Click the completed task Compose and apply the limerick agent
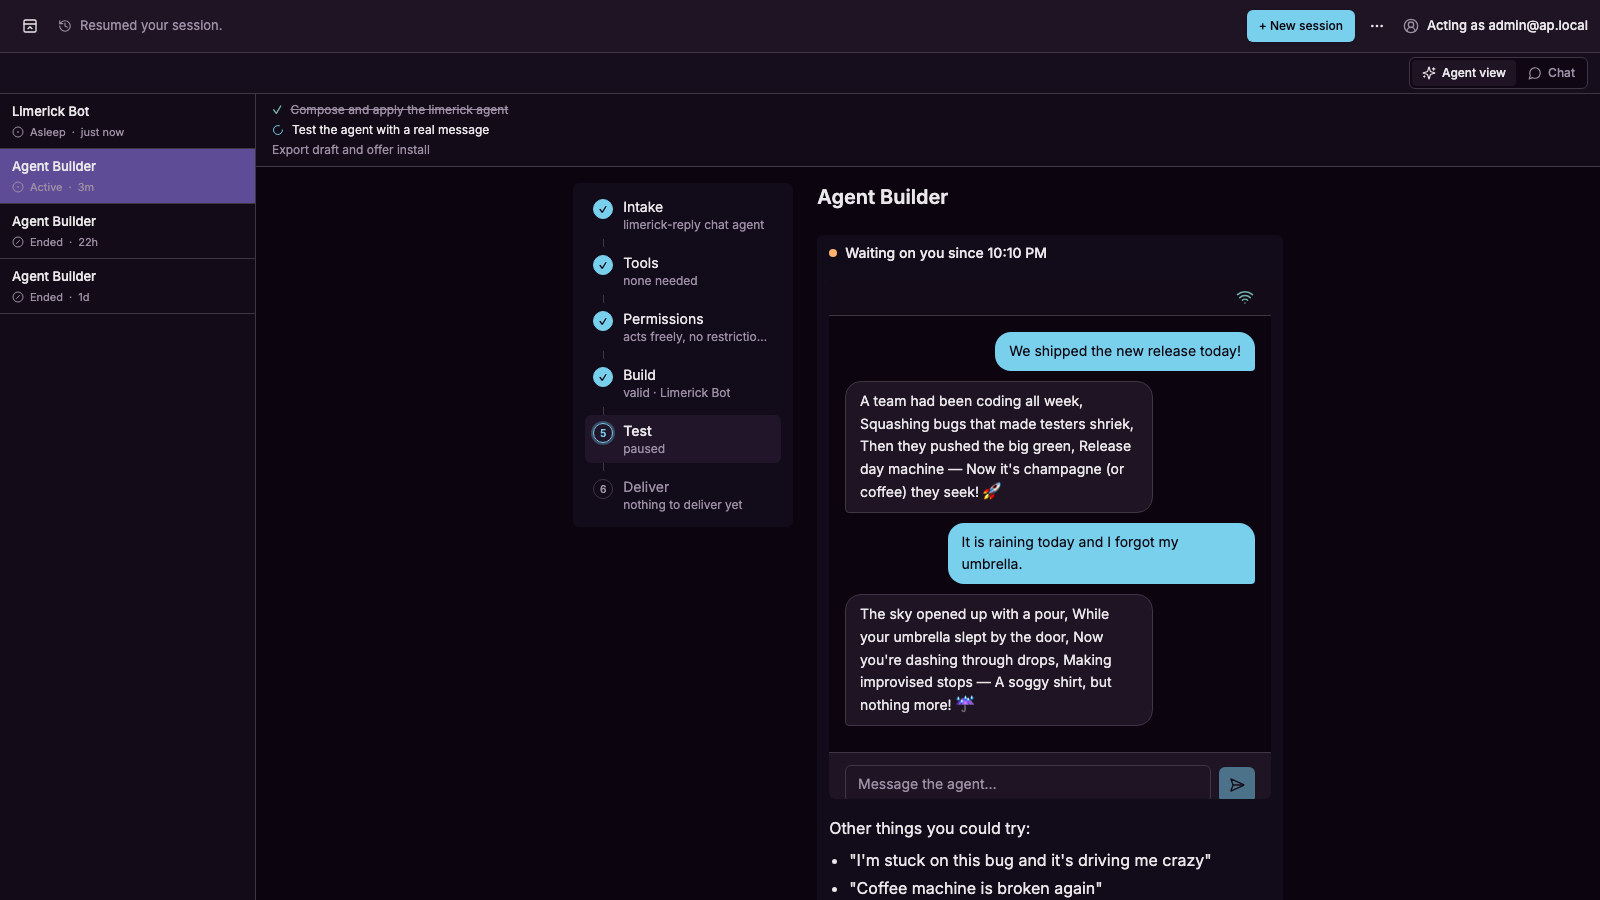The image size is (1600, 900). 399,110
